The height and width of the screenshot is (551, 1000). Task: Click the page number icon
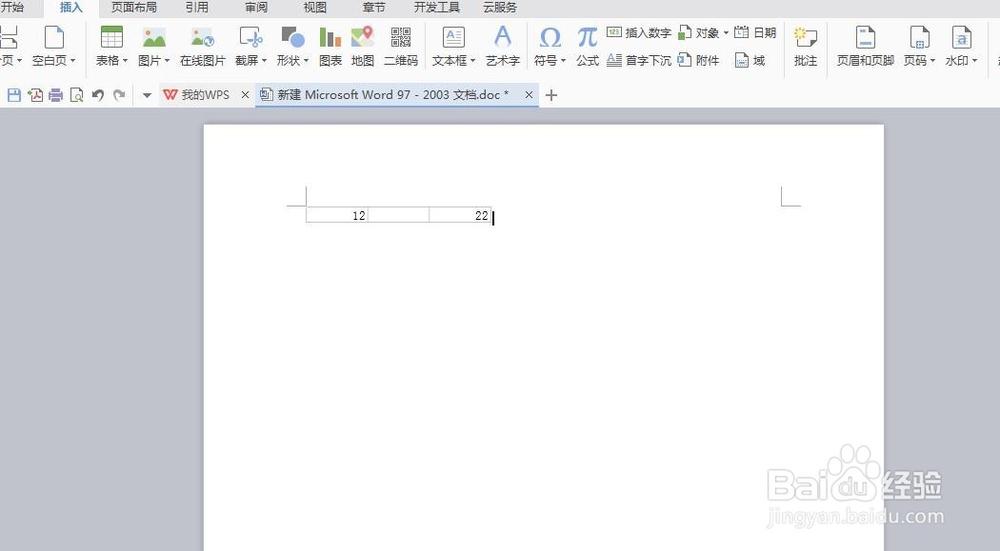[x=919, y=38]
